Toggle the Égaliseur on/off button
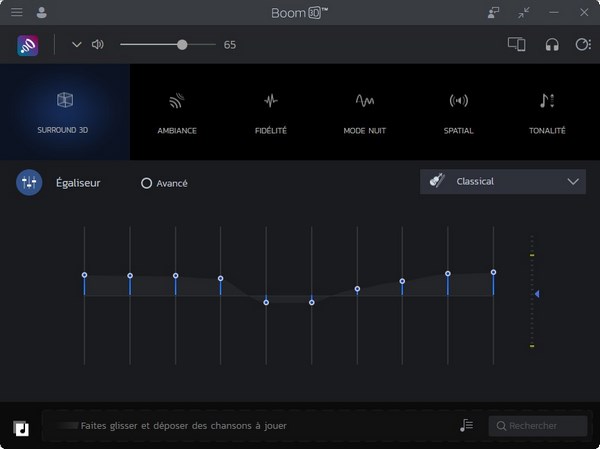 (29, 183)
